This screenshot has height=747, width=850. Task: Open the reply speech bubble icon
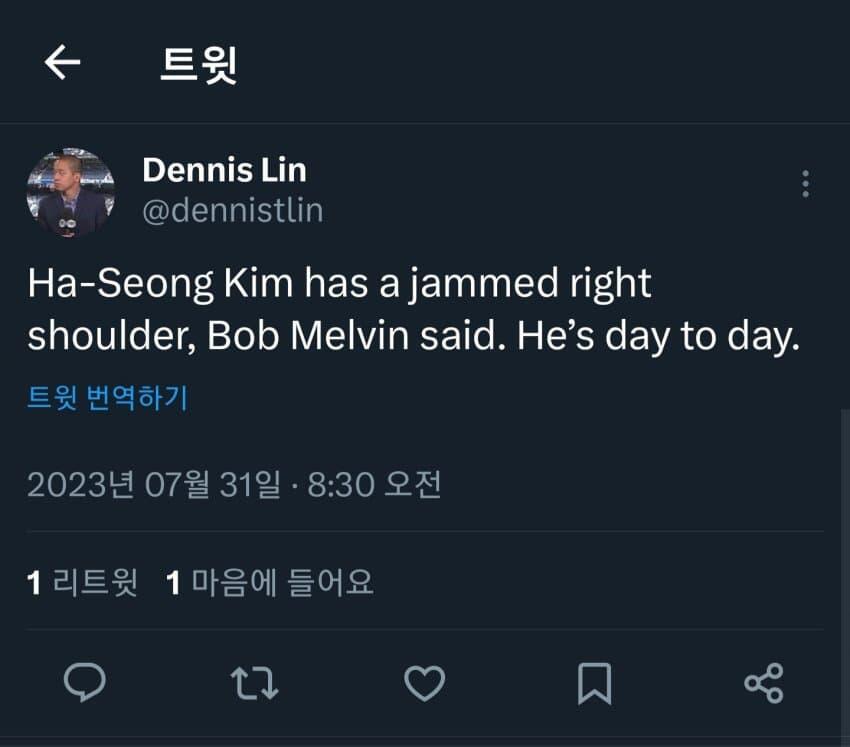[85, 683]
